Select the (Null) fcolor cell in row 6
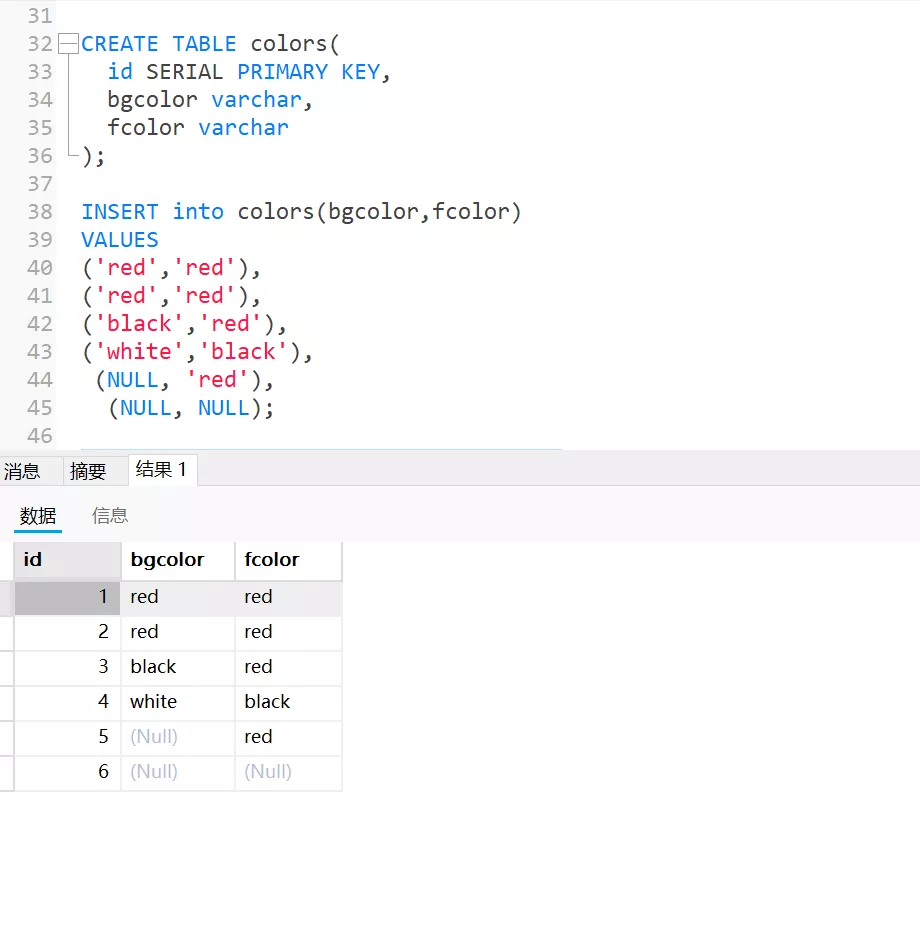This screenshot has width=920, height=946. point(287,772)
